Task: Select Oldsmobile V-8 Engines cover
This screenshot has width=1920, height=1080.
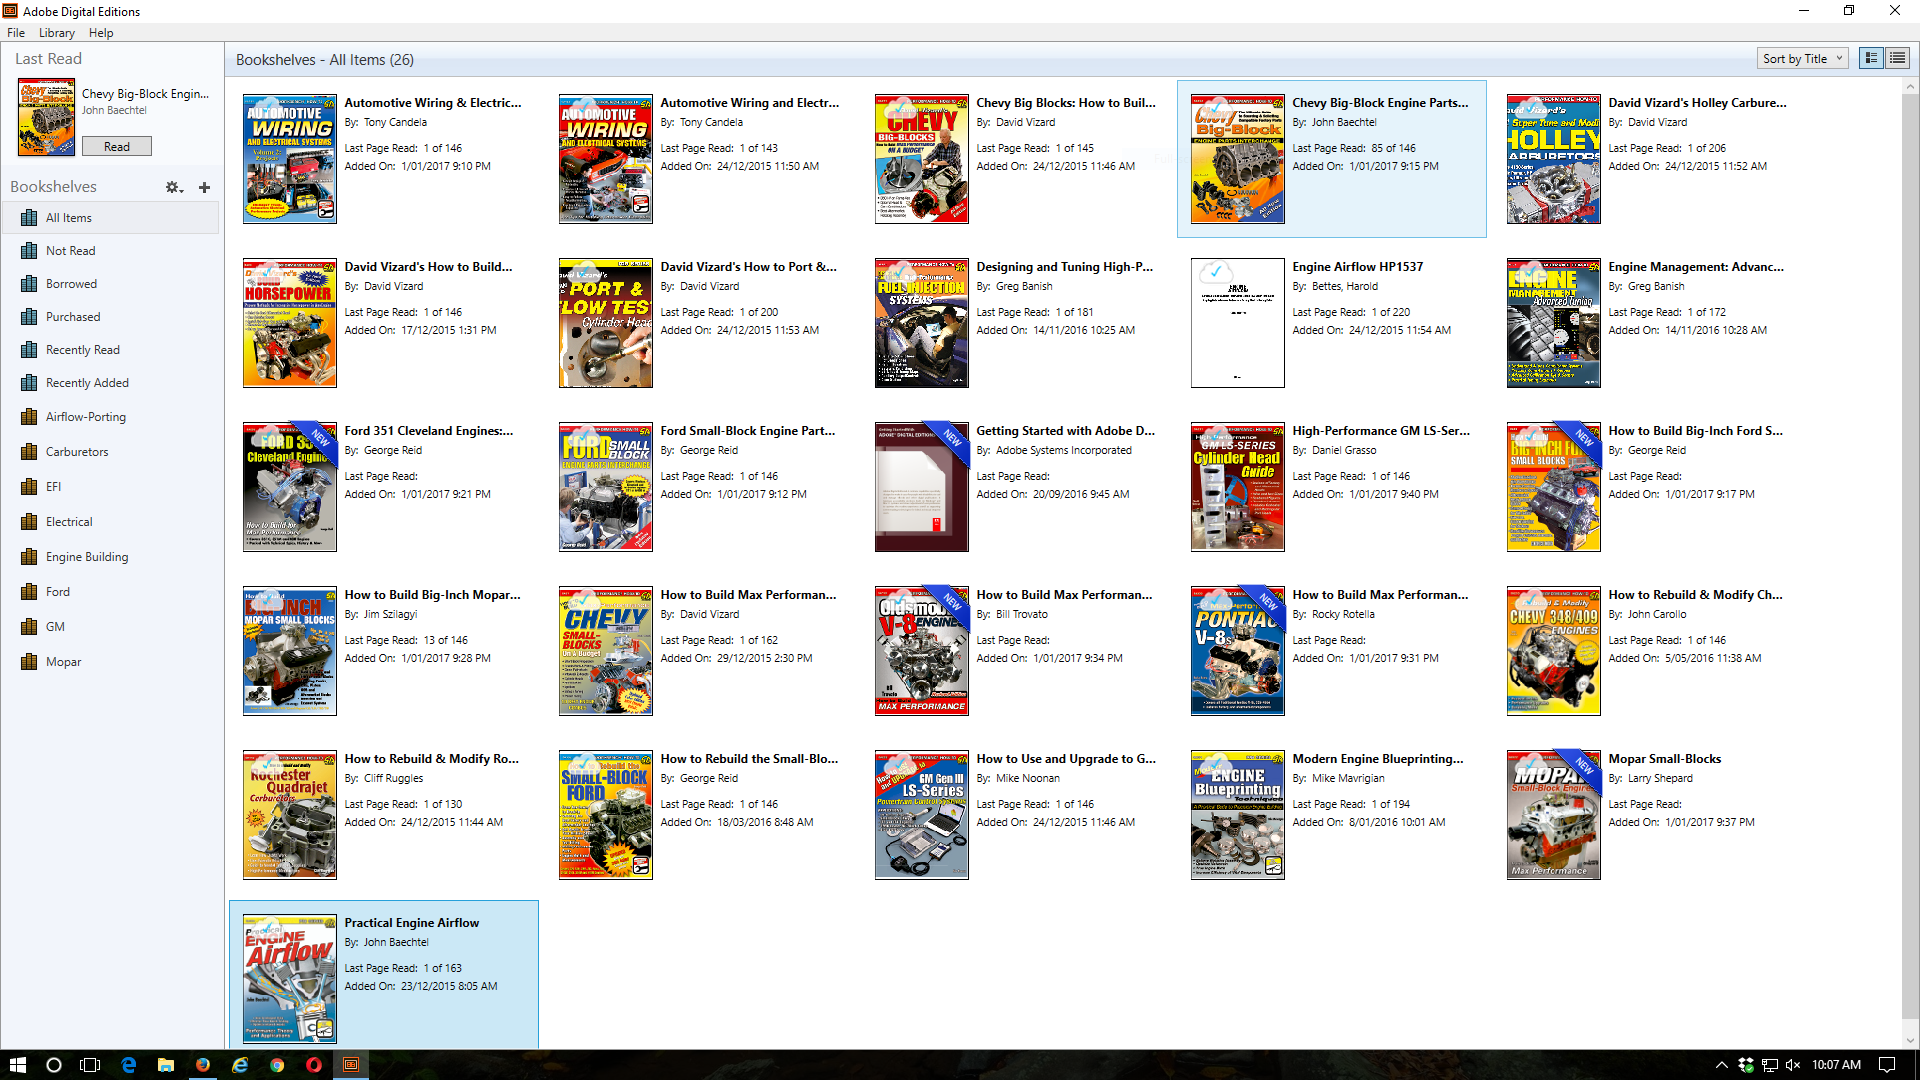Action: coord(922,651)
